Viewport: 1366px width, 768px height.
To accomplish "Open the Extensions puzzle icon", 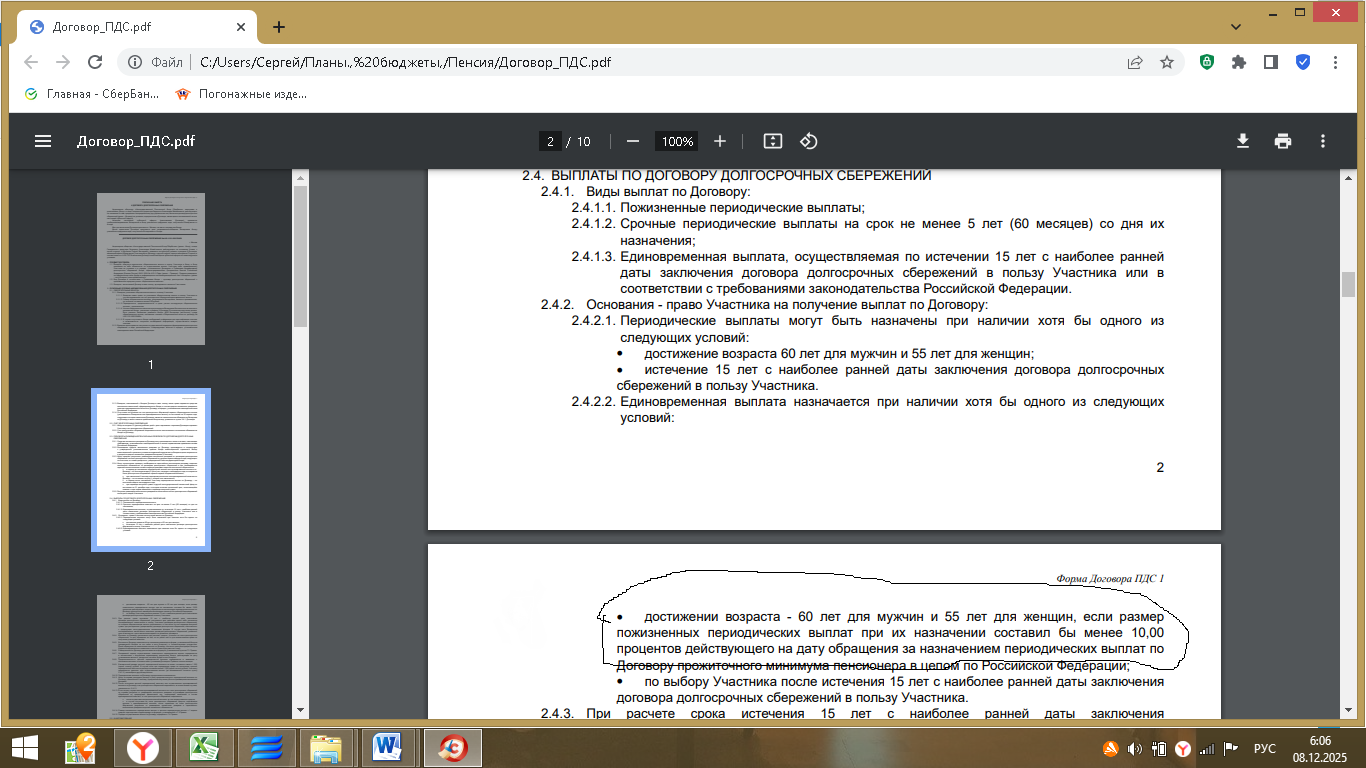I will point(1239,62).
